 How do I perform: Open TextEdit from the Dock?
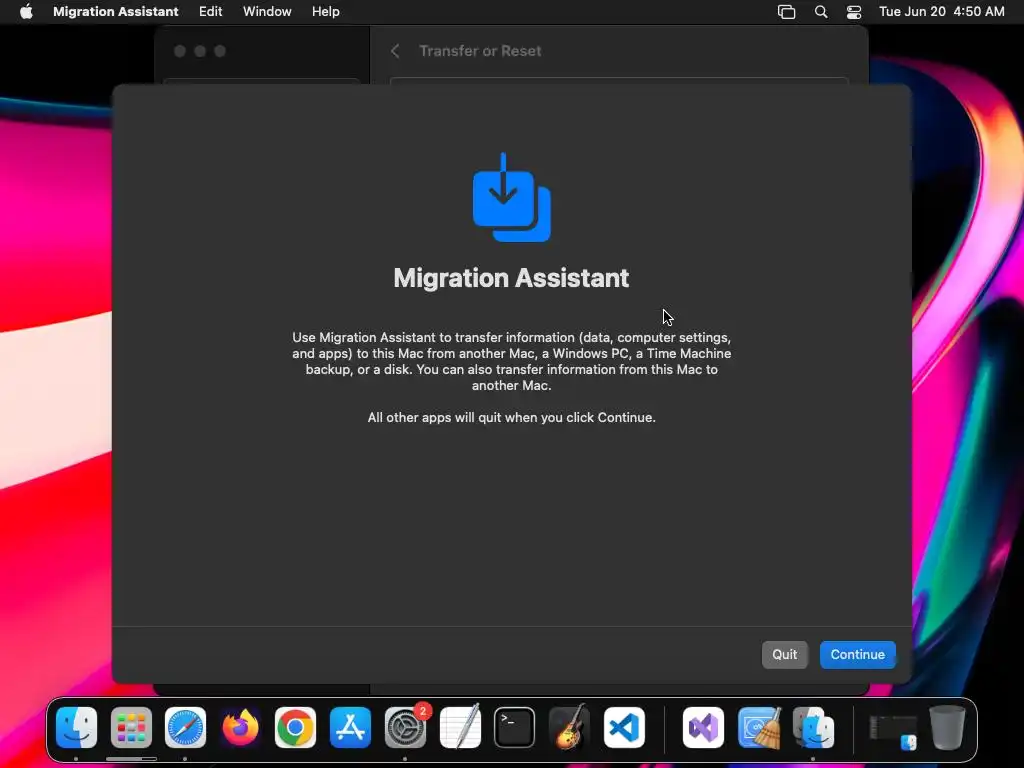pos(460,728)
